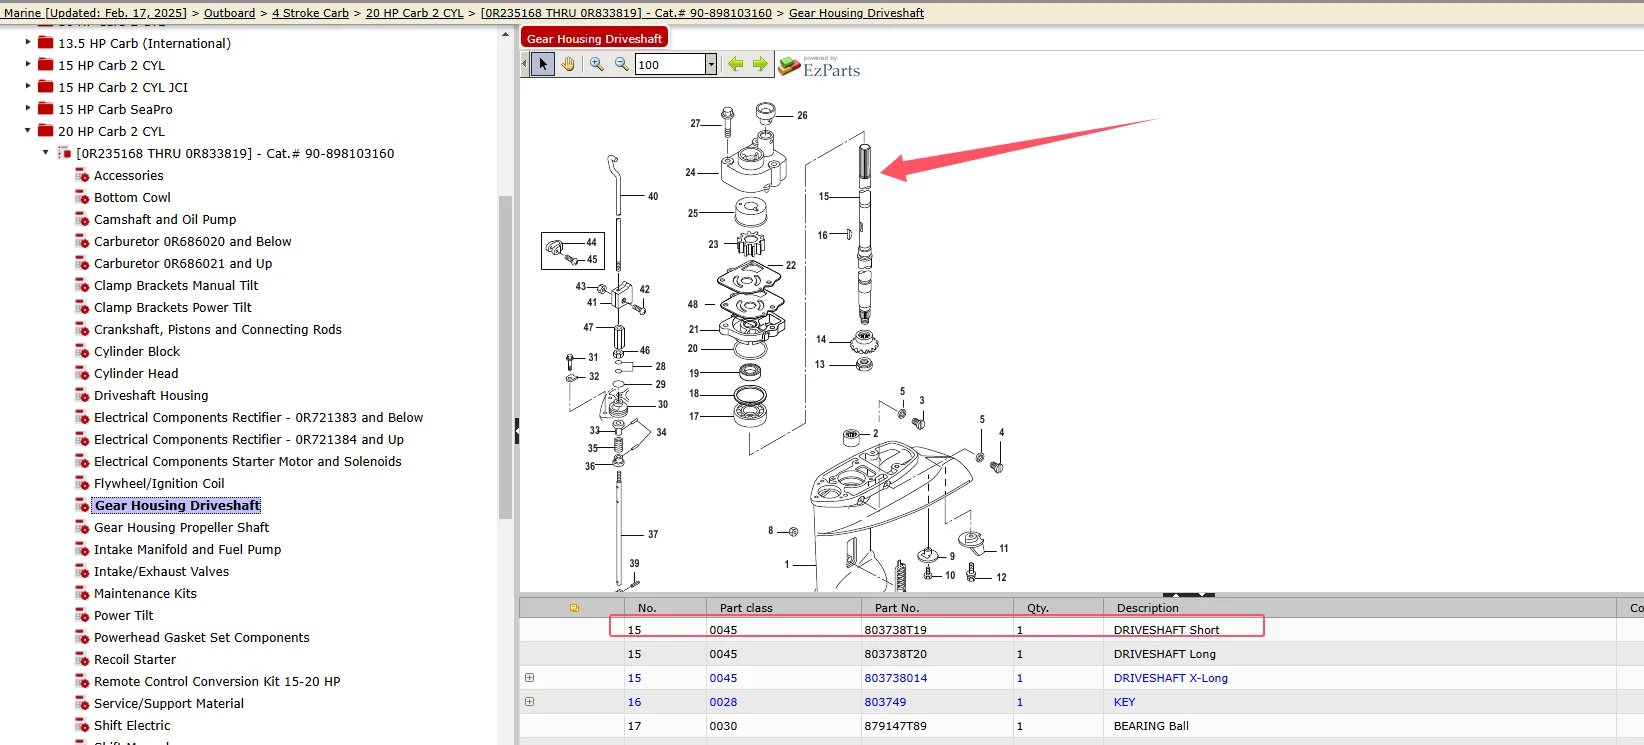Expand the 13.5 HP Carb (International) node

(x=28, y=42)
